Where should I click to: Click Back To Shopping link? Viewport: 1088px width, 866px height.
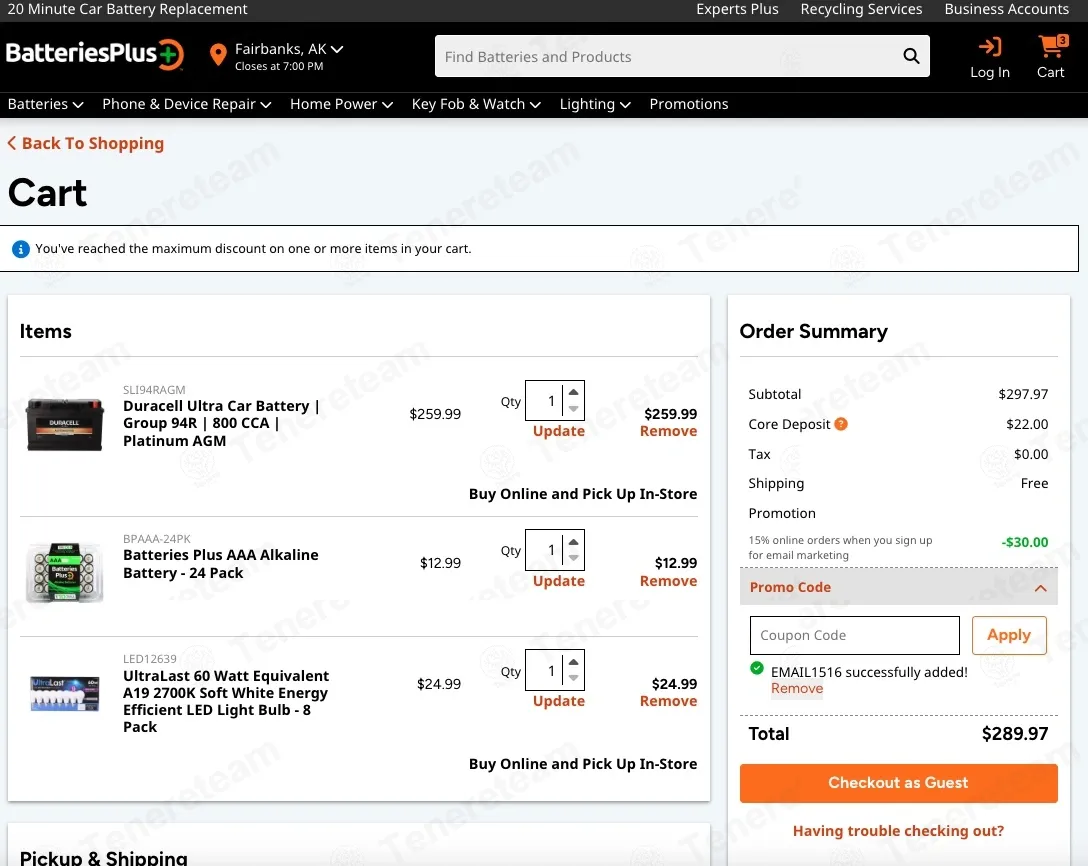(x=86, y=144)
